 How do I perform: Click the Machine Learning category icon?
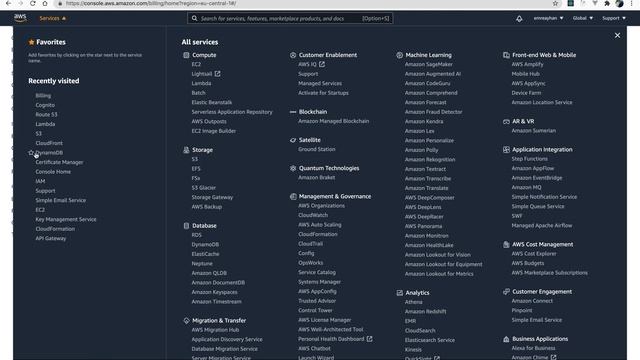pyautogui.click(x=400, y=55)
